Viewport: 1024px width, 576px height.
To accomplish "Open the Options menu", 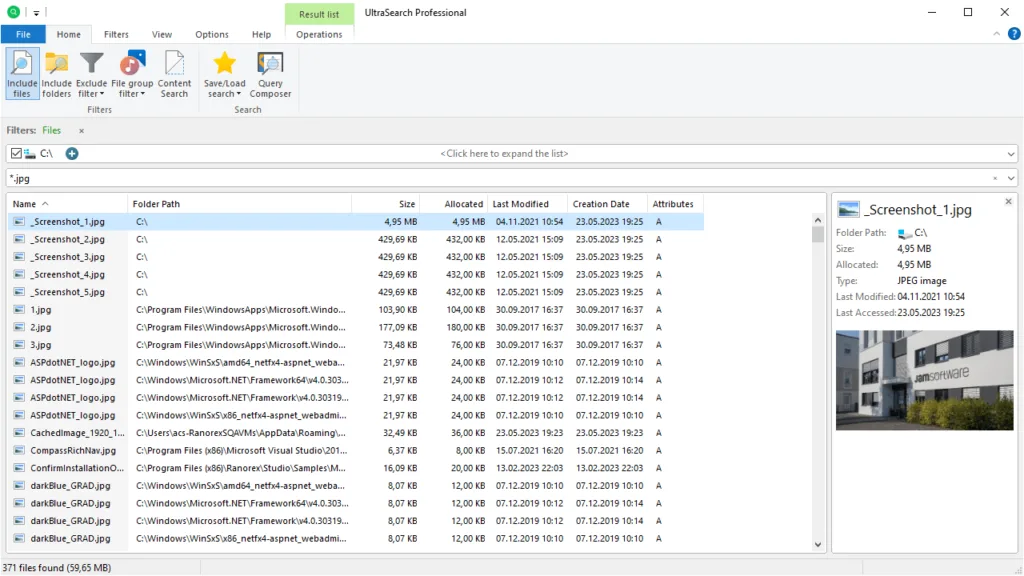I will tap(211, 33).
